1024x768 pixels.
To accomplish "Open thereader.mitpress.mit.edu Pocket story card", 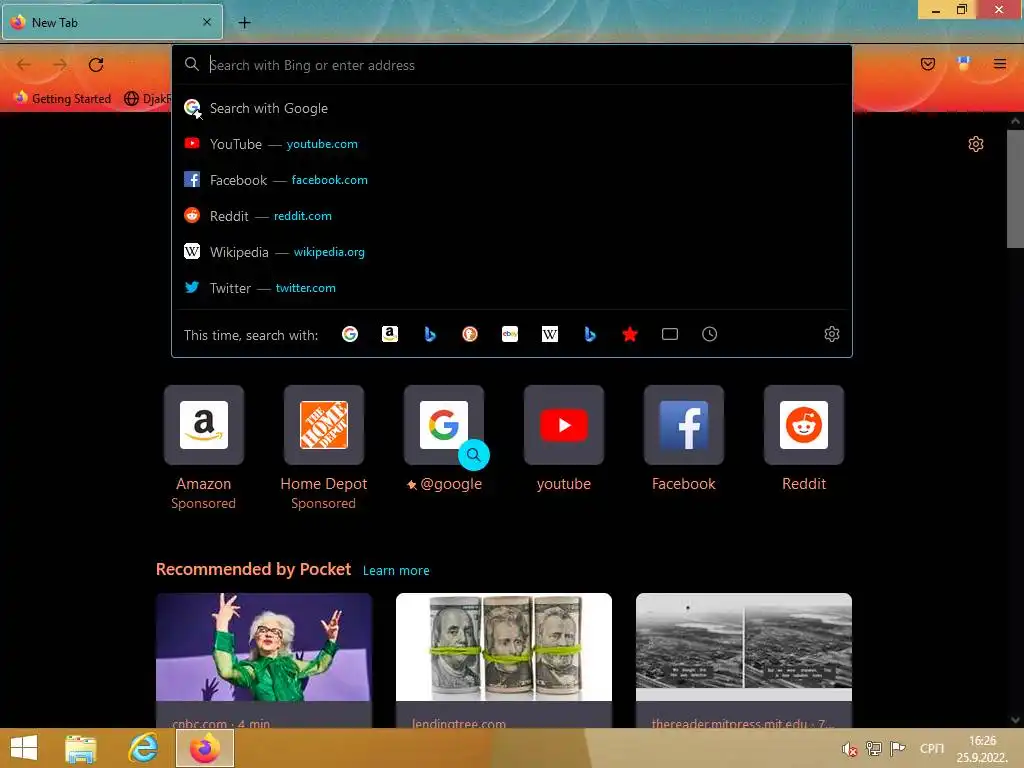I will click(744, 660).
